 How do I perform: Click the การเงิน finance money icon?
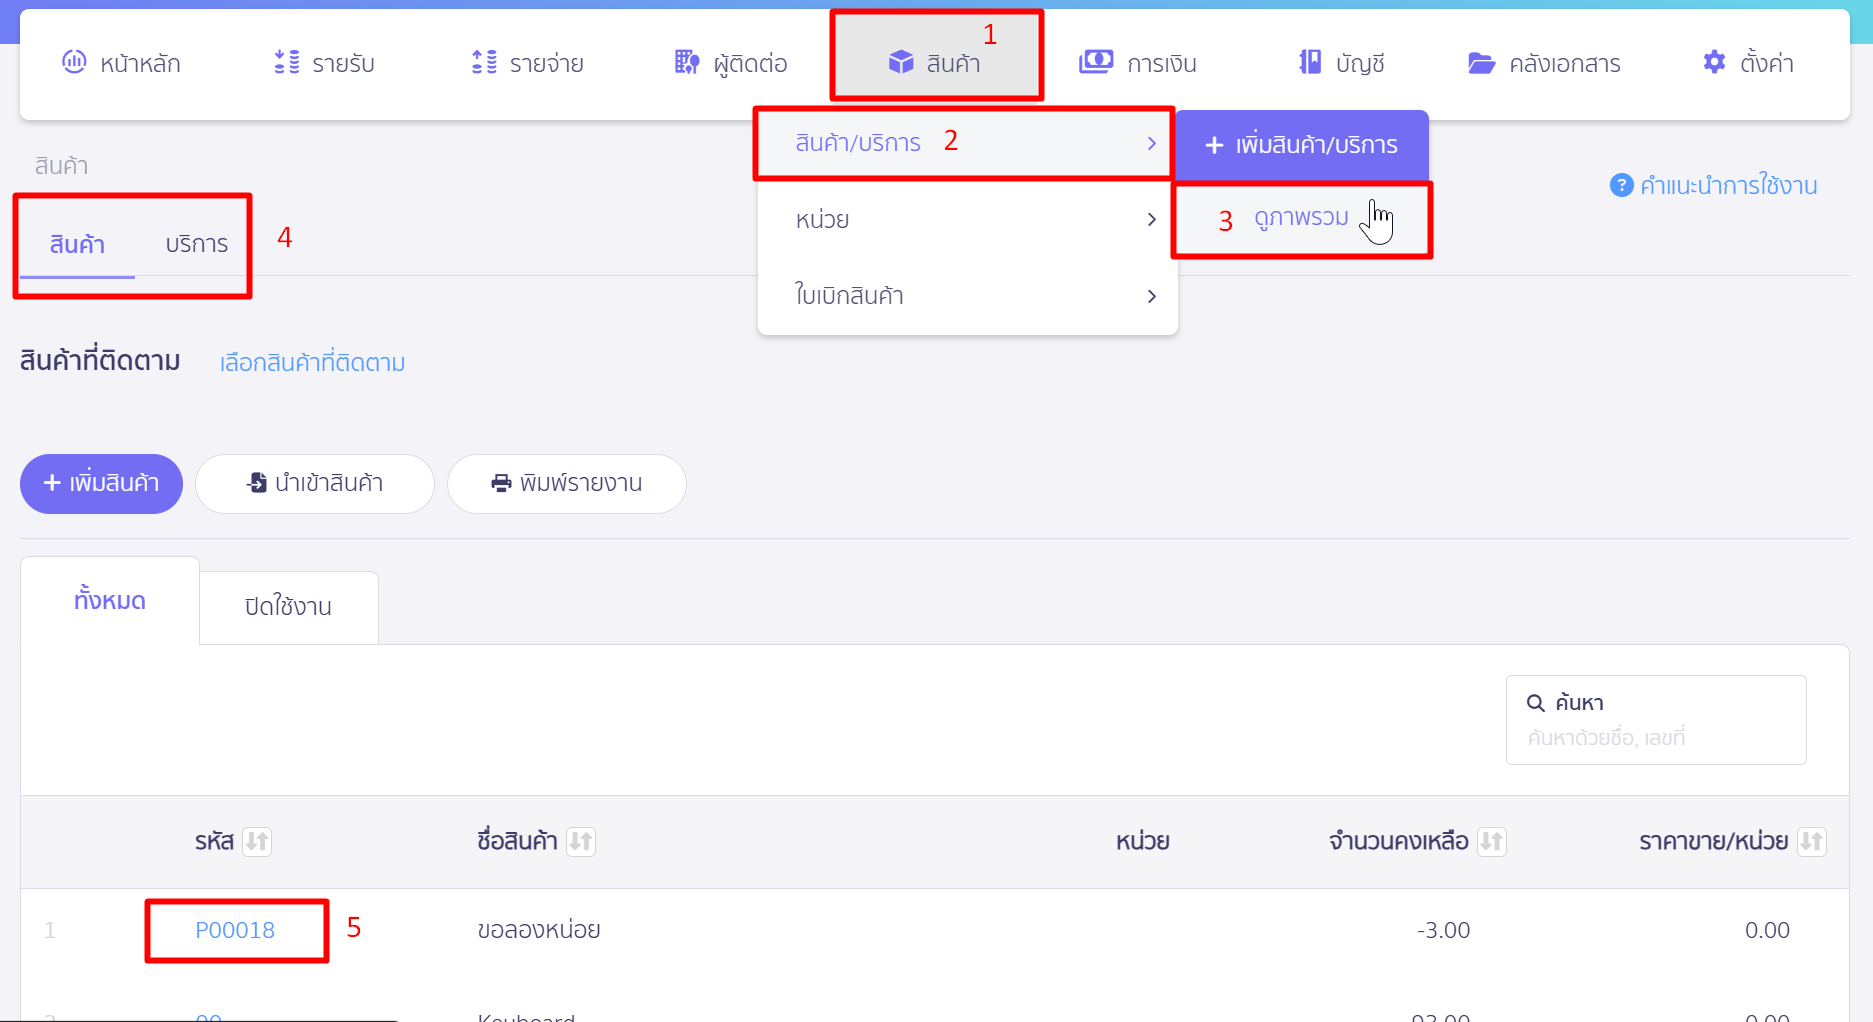[x=1095, y=62]
